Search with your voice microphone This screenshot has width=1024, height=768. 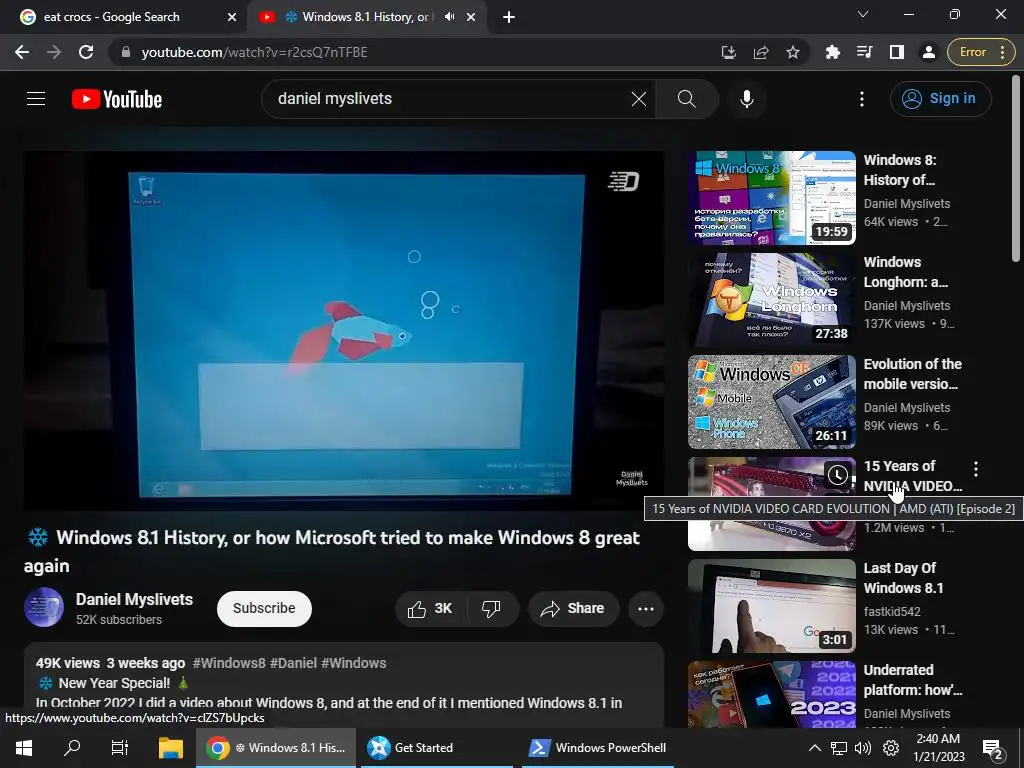(x=747, y=99)
